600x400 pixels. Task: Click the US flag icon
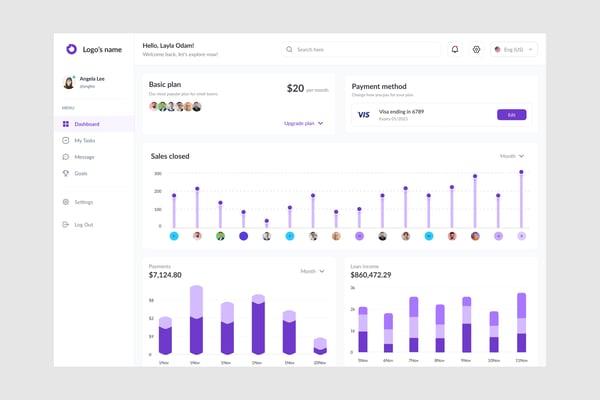(497, 49)
